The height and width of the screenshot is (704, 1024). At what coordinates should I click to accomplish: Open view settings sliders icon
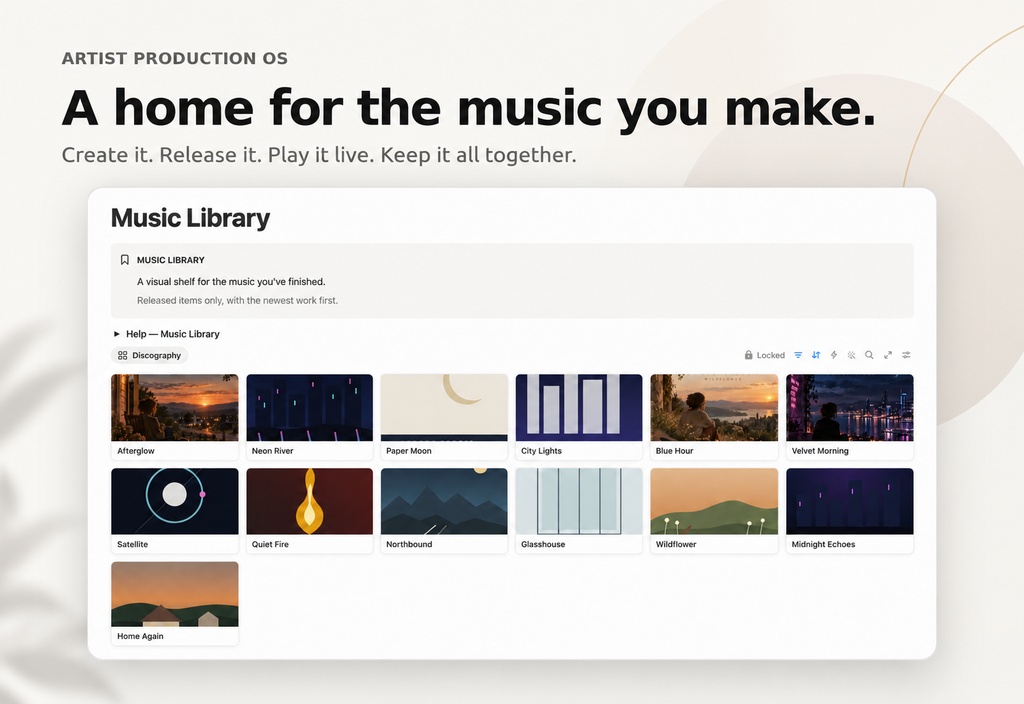906,355
